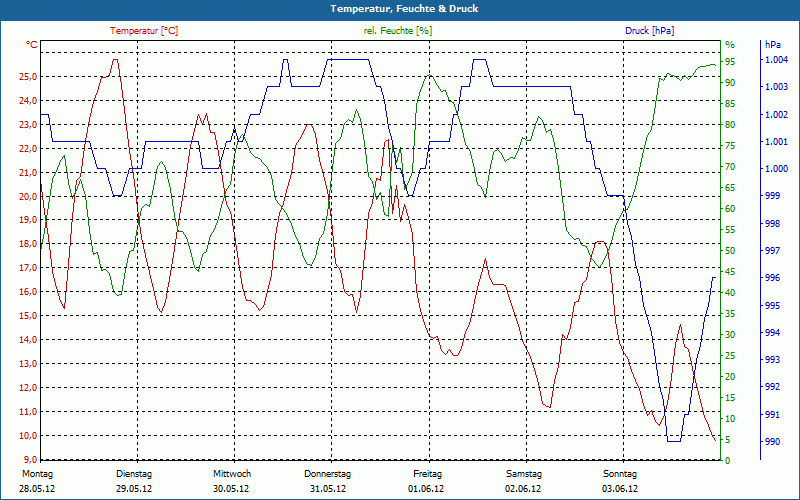The width and height of the screenshot is (800, 500).
Task: Click the '12,0' temperature axis value
Action: point(28,388)
